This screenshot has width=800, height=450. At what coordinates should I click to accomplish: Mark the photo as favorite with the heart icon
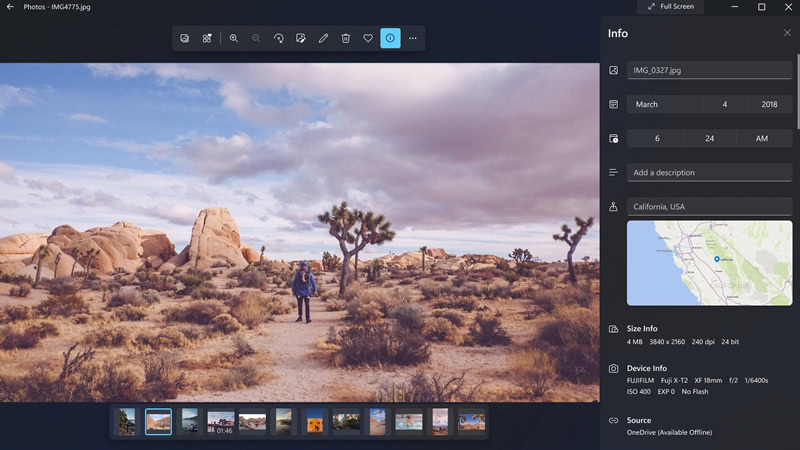pyautogui.click(x=368, y=38)
